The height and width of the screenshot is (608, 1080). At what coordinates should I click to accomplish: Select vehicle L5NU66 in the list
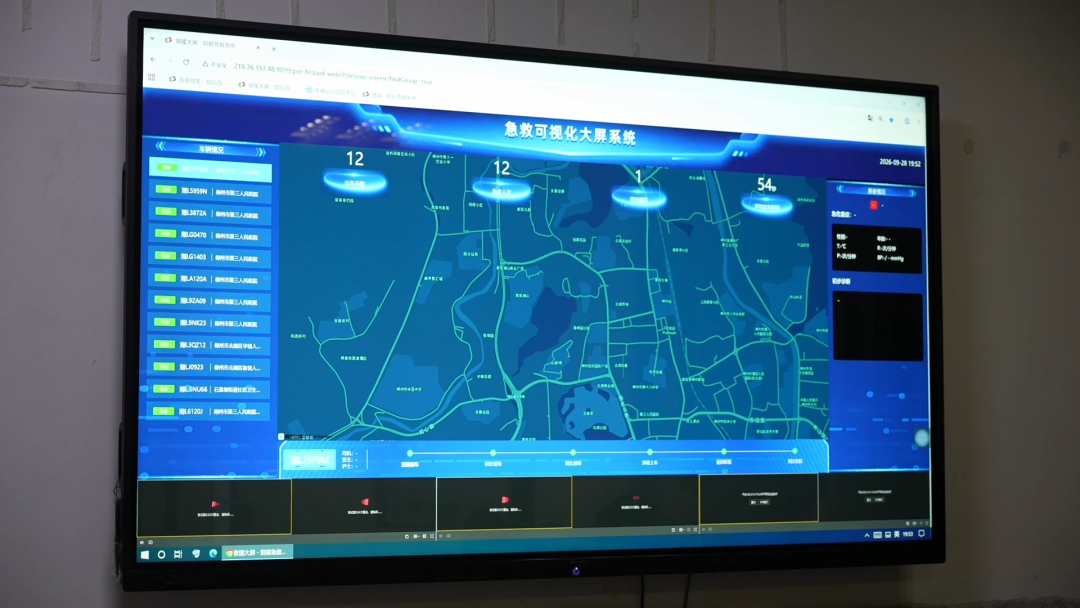[x=210, y=389]
